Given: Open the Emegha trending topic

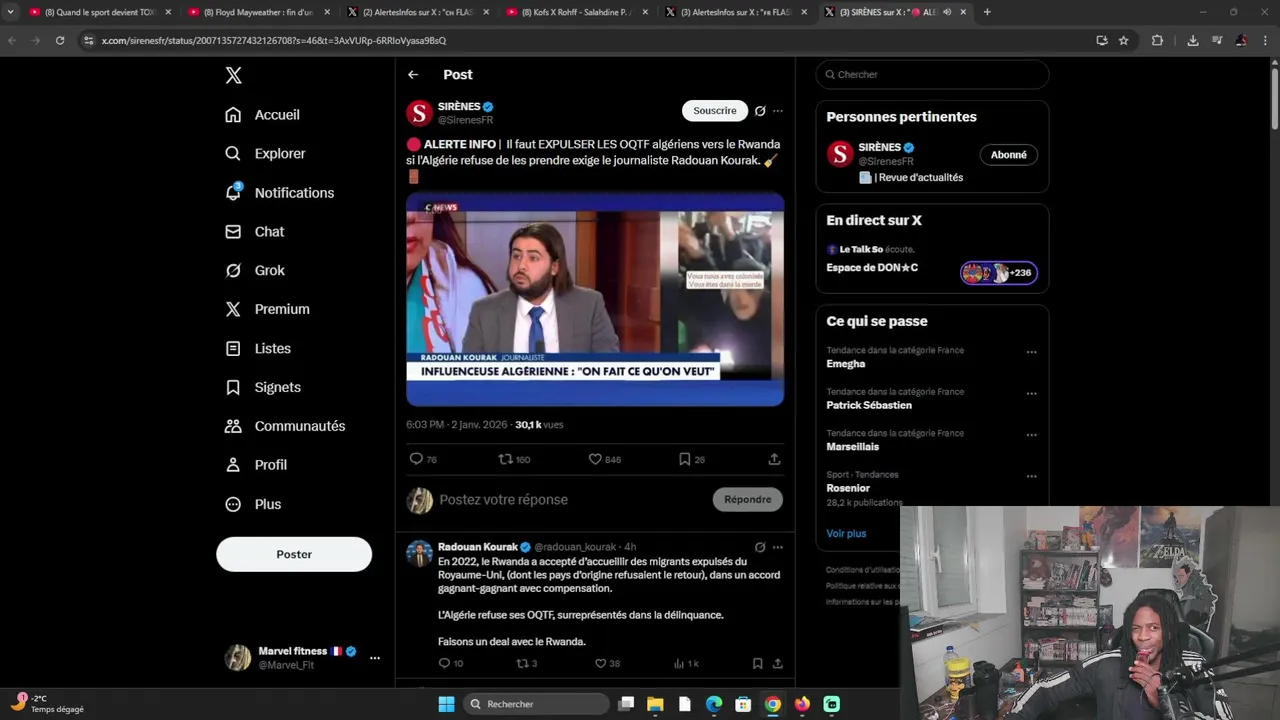Looking at the screenshot, I should coord(846,364).
